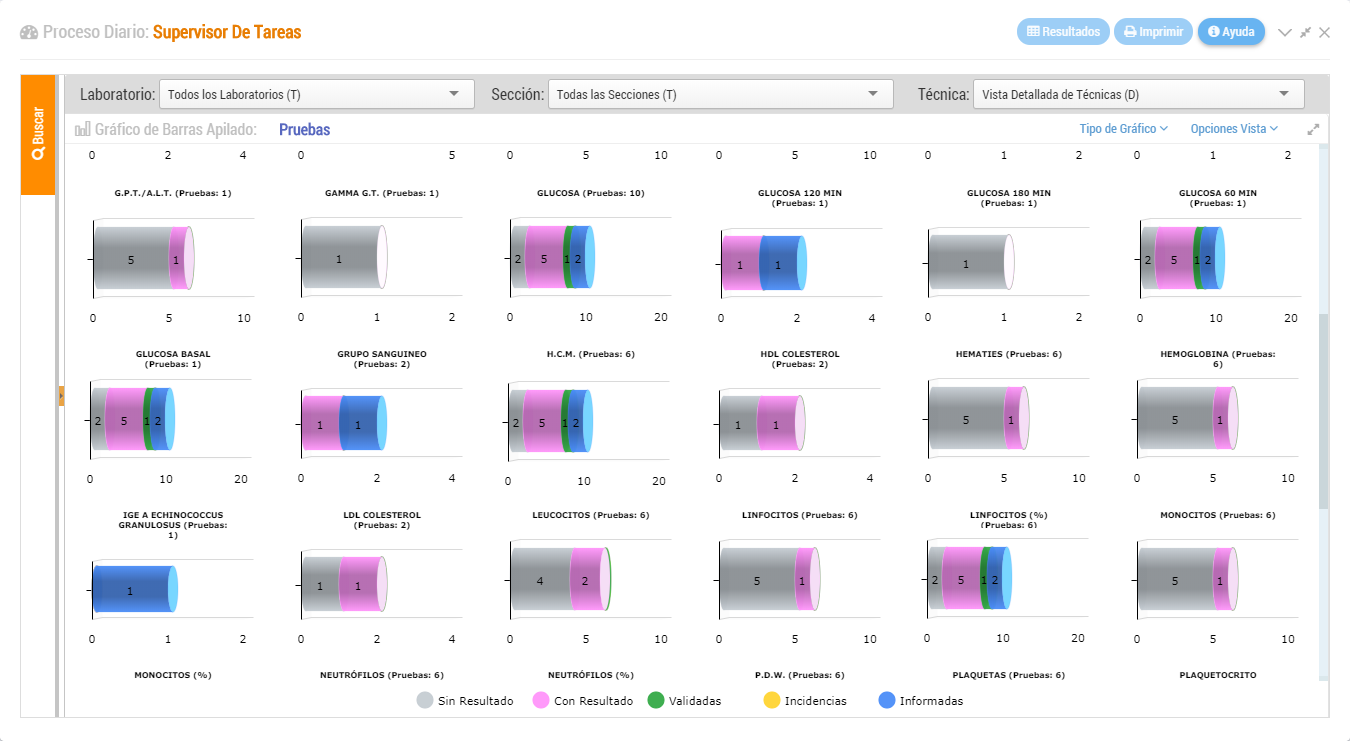1350x741 pixels.
Task: Toggle Con Resultado legend series
Action: [583, 701]
